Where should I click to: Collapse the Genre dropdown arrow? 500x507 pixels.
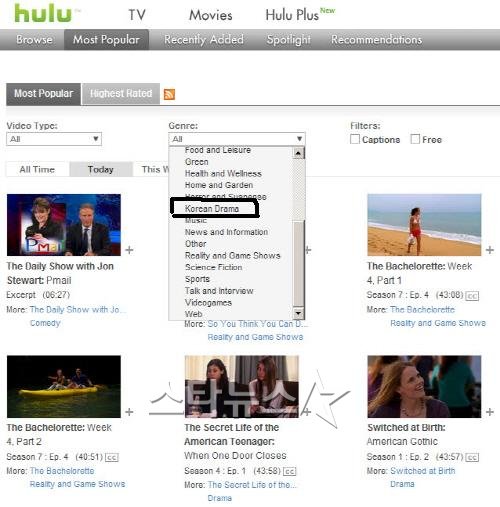(299, 139)
